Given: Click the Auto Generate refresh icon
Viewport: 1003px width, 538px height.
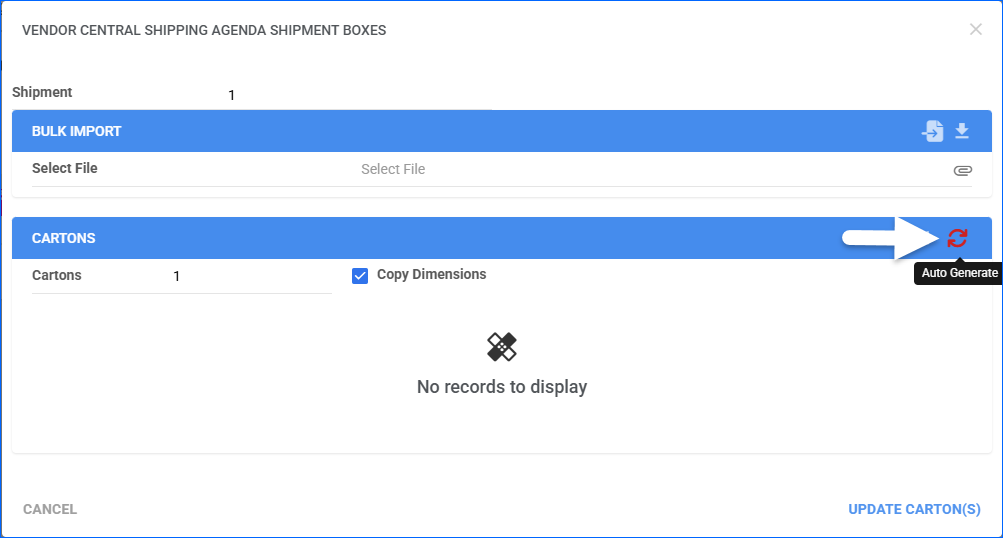Looking at the screenshot, I should coord(958,238).
